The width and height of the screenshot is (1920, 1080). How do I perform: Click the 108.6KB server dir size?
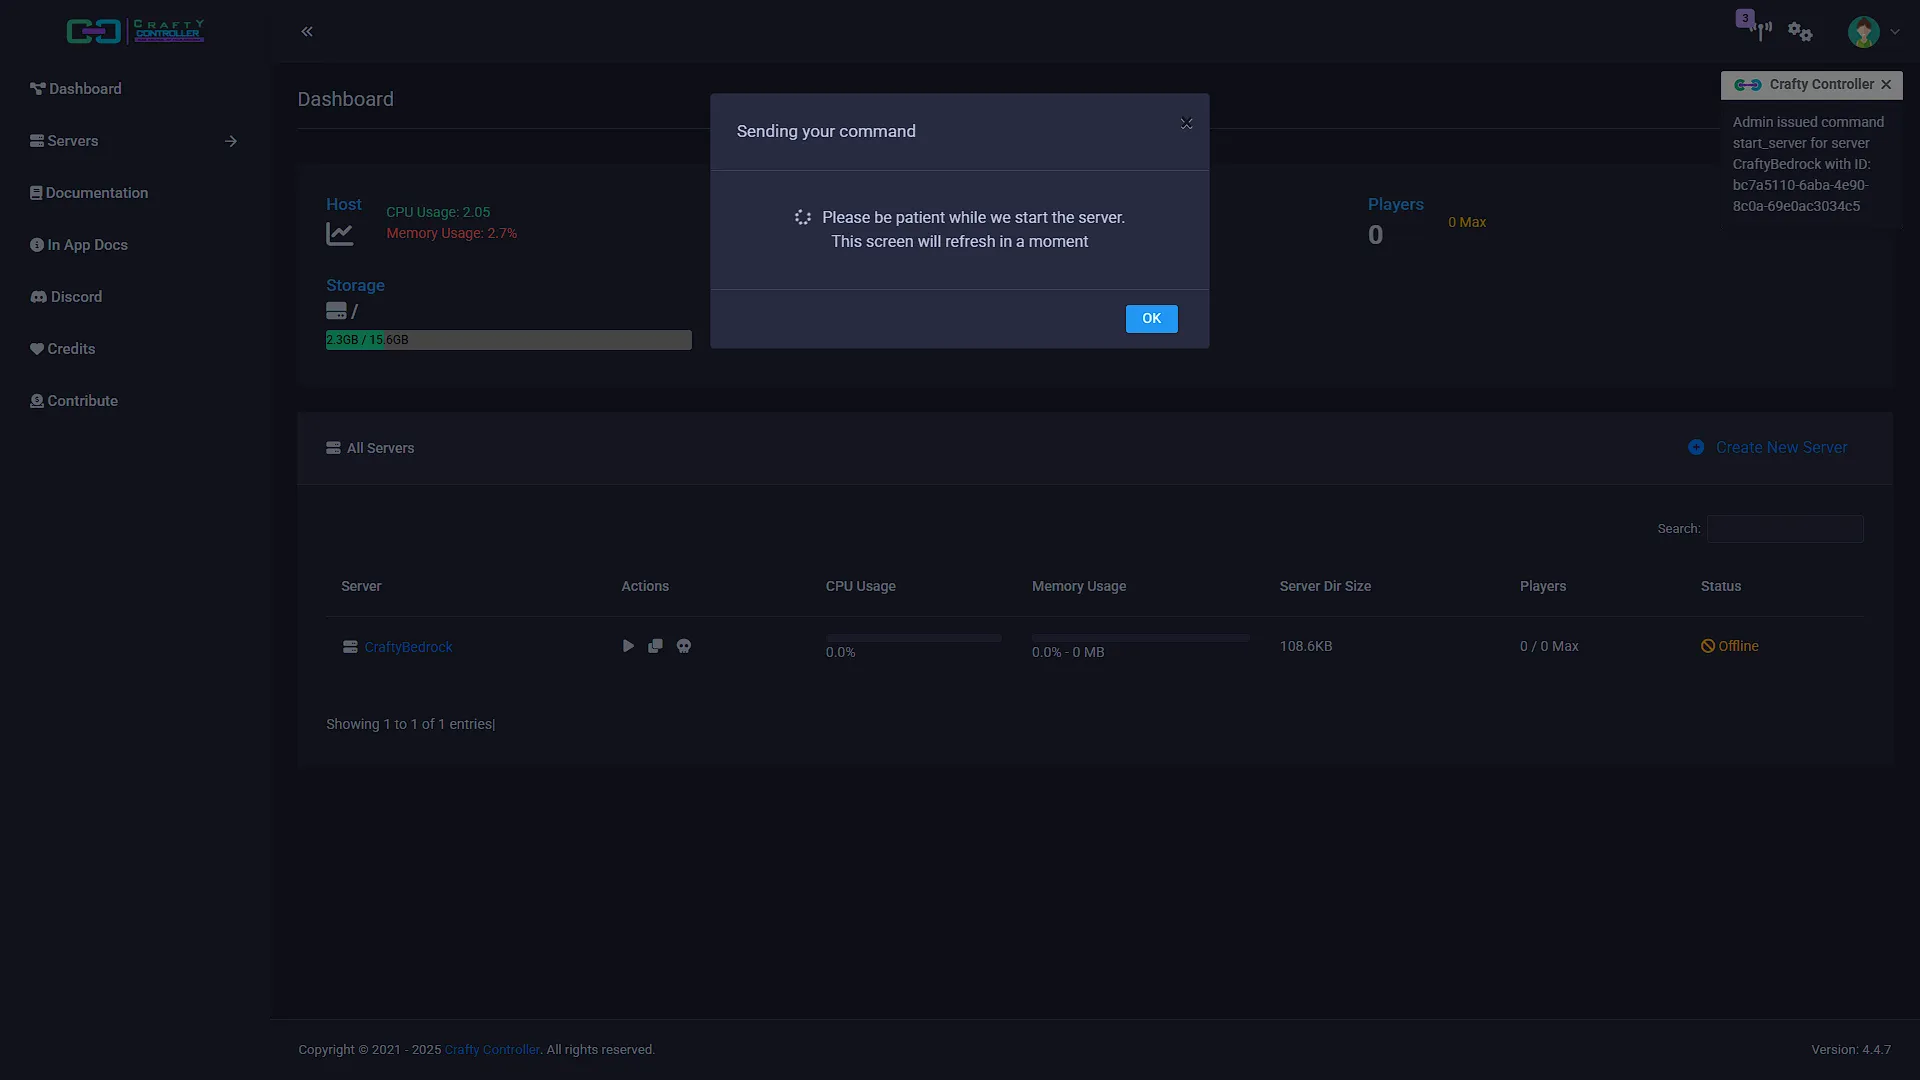click(x=1306, y=646)
